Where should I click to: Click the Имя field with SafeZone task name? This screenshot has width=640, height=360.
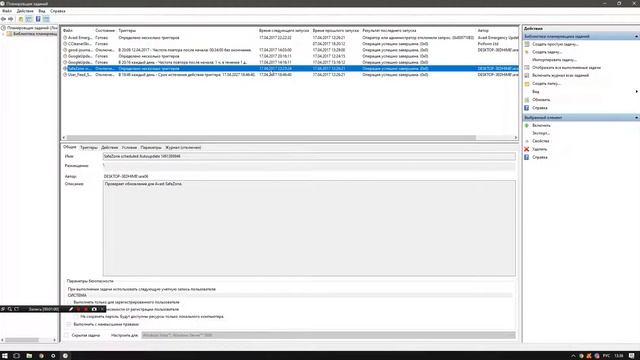pos(309,156)
